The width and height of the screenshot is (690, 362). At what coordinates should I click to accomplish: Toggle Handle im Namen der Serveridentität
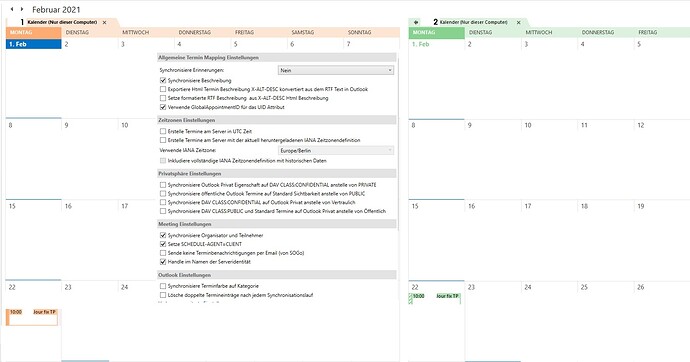coord(163,262)
